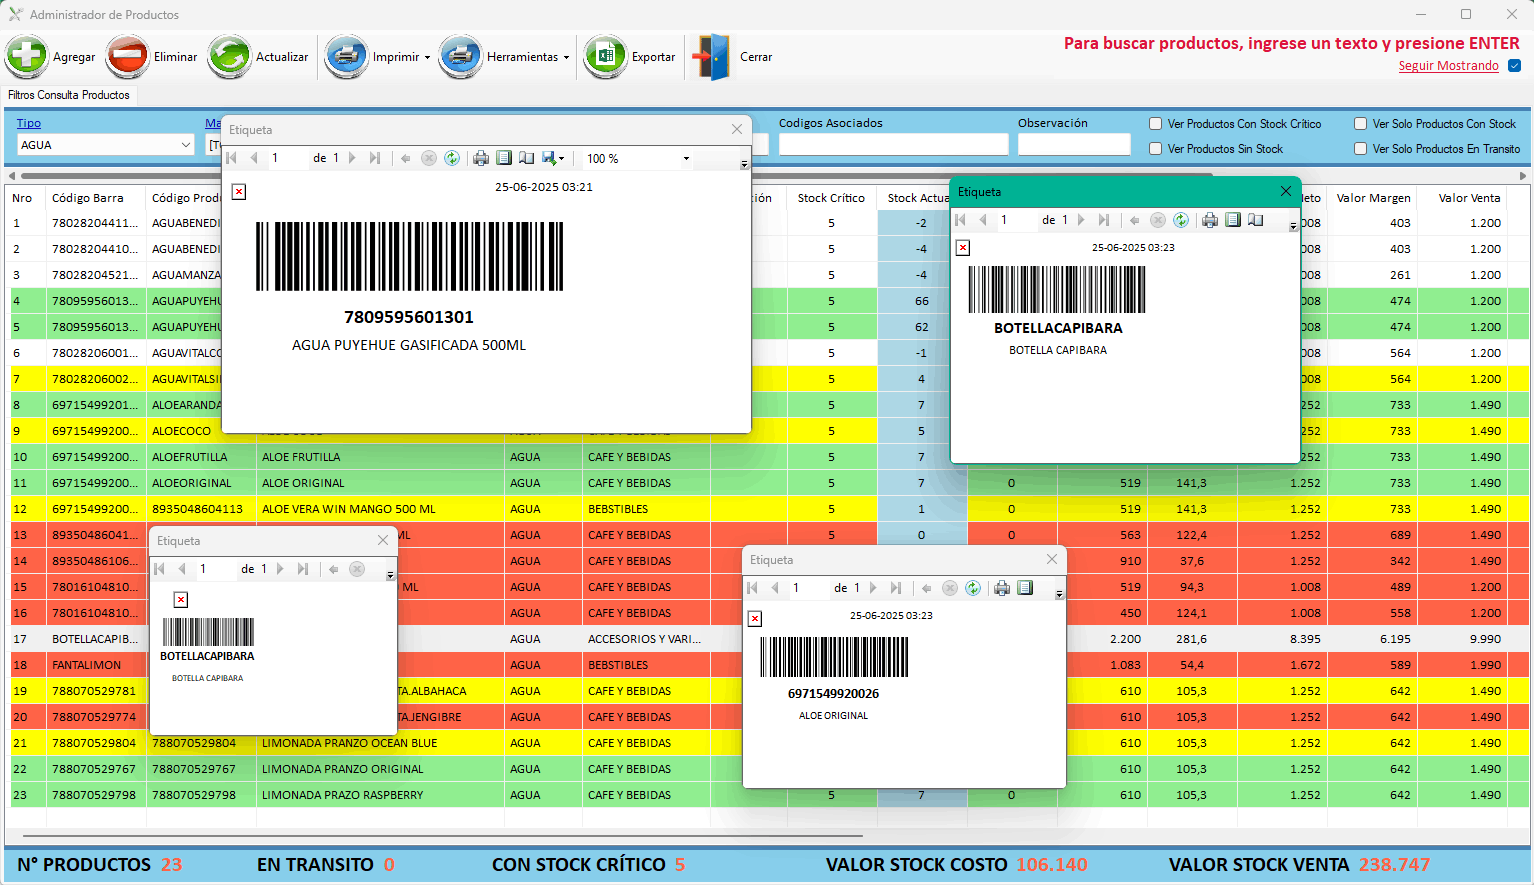Click the Cerrar door icon
Viewport: 1534px width, 885px height.
pyautogui.click(x=713, y=57)
